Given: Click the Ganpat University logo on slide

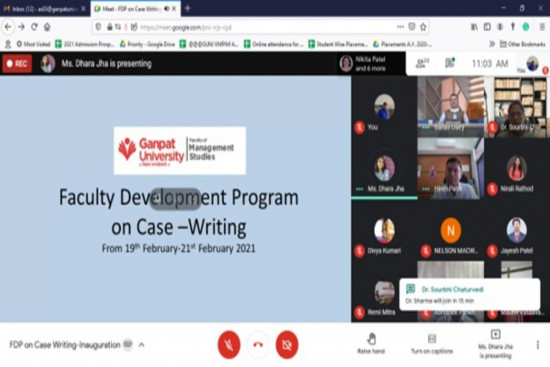Looking at the screenshot, I should coord(180,151).
